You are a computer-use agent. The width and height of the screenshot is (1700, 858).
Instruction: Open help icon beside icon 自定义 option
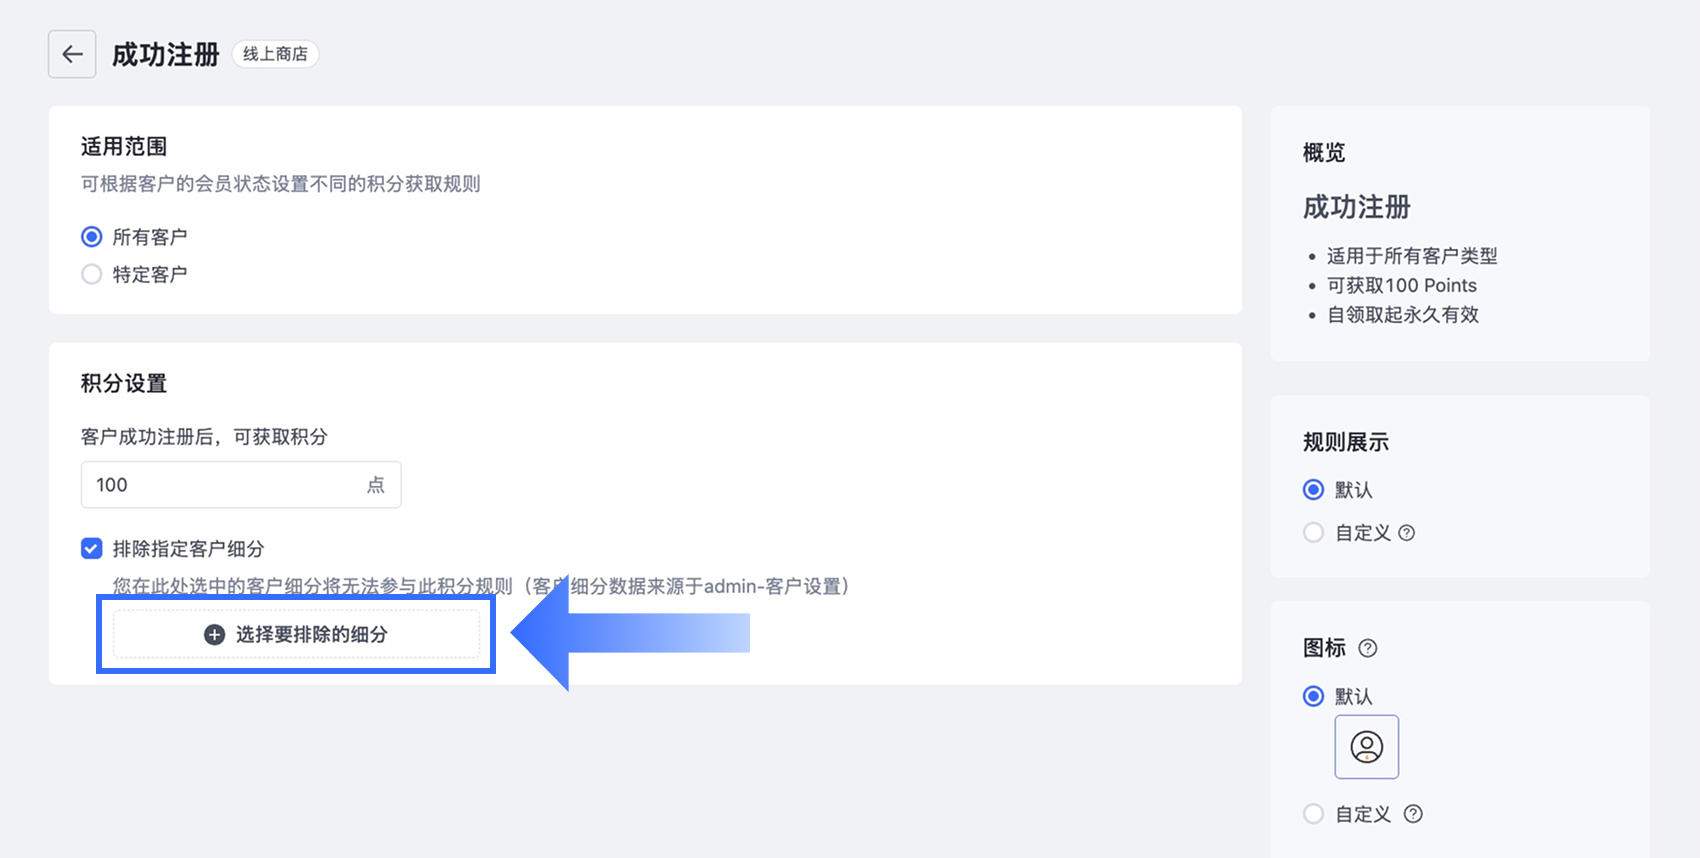click(1413, 814)
